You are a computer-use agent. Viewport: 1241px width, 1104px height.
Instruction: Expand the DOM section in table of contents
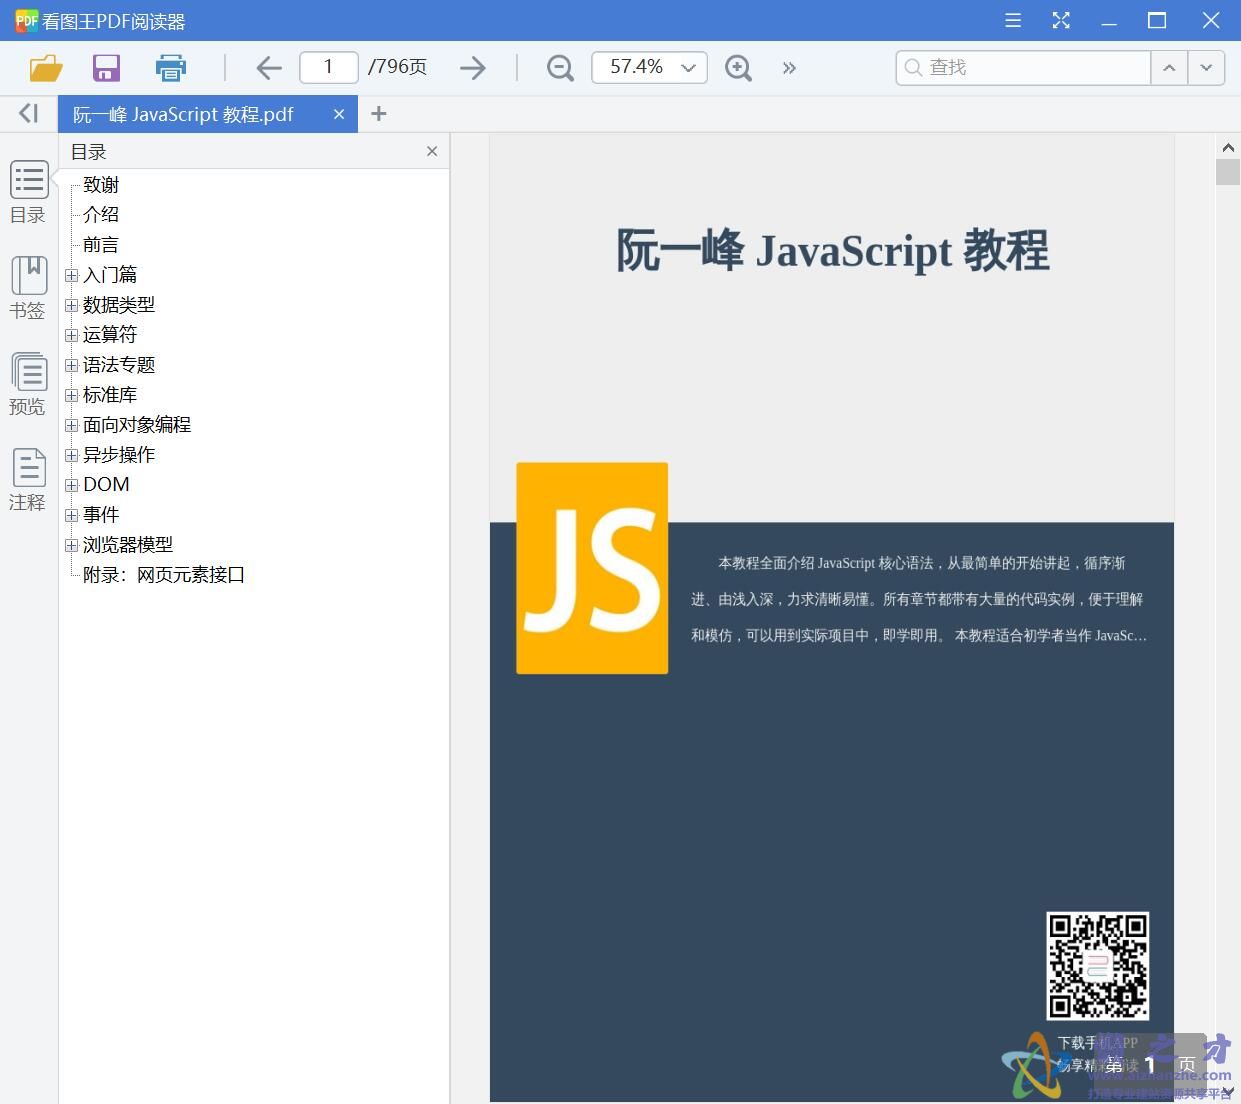pyautogui.click(x=71, y=485)
